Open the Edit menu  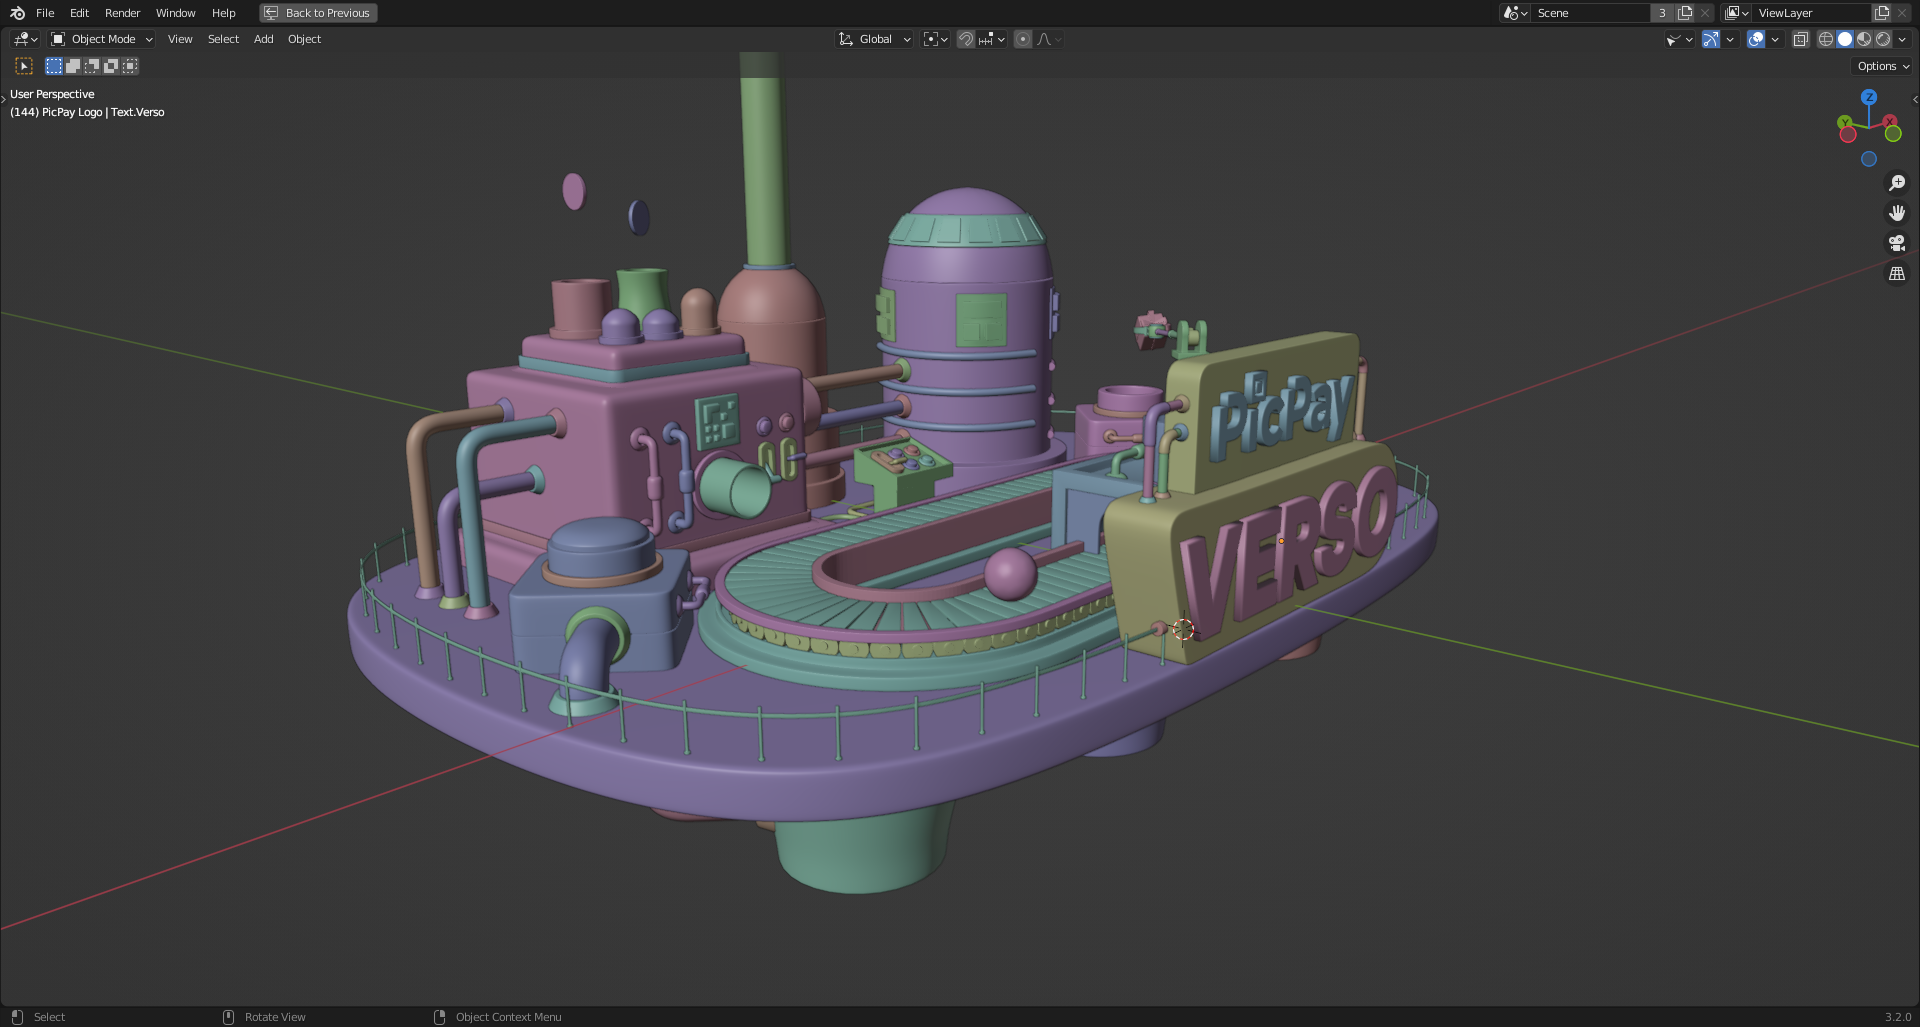(x=79, y=13)
